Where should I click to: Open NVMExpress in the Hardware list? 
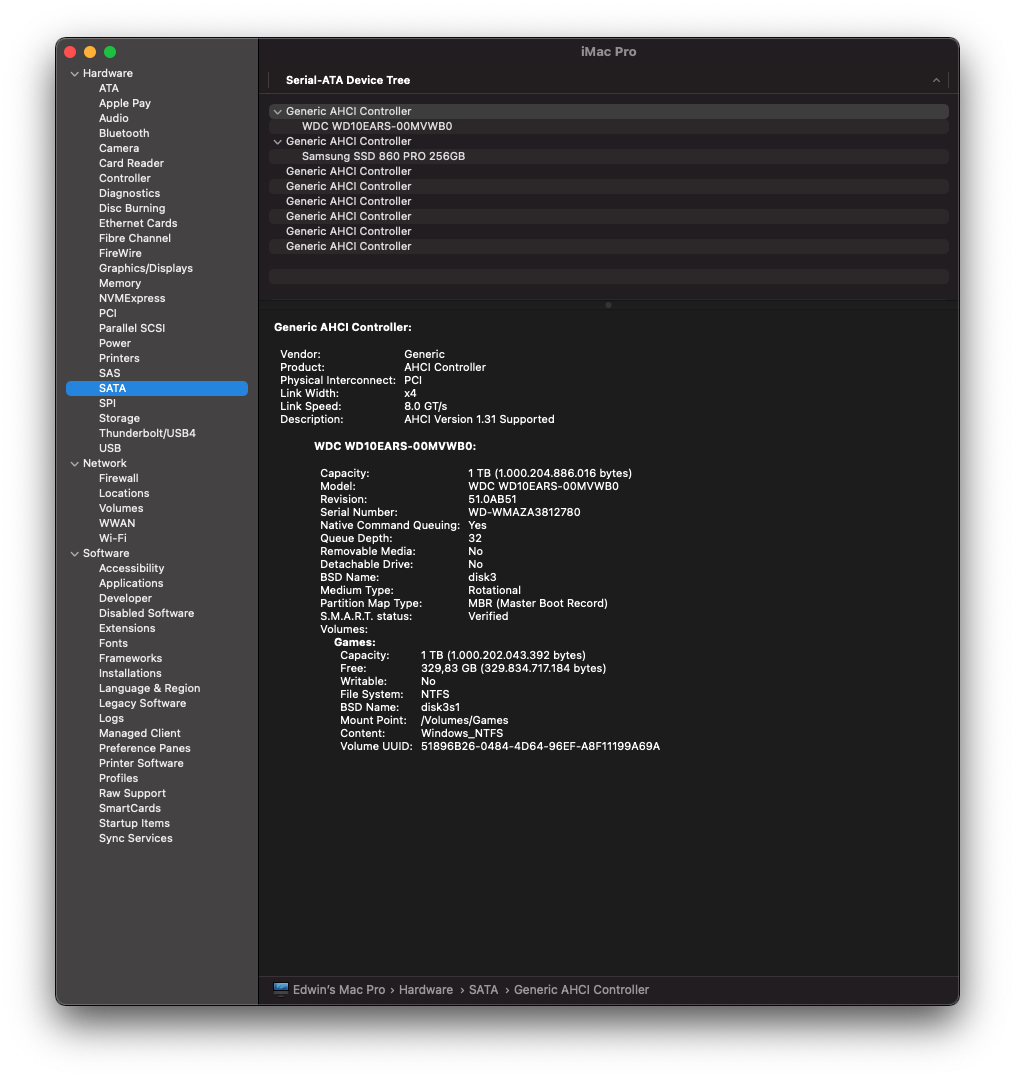tap(132, 298)
